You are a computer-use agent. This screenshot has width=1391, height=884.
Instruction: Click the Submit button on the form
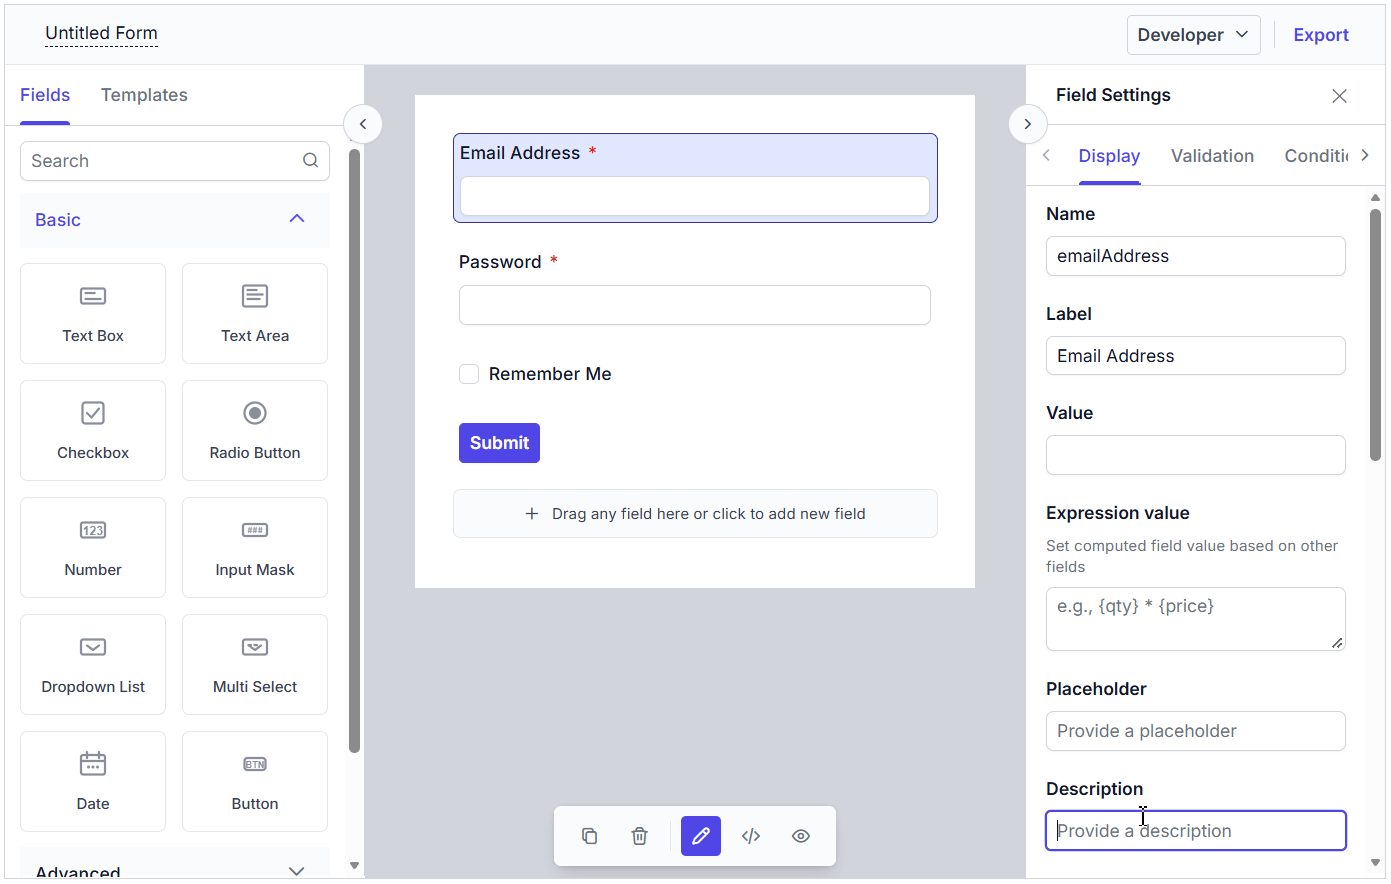(x=499, y=443)
